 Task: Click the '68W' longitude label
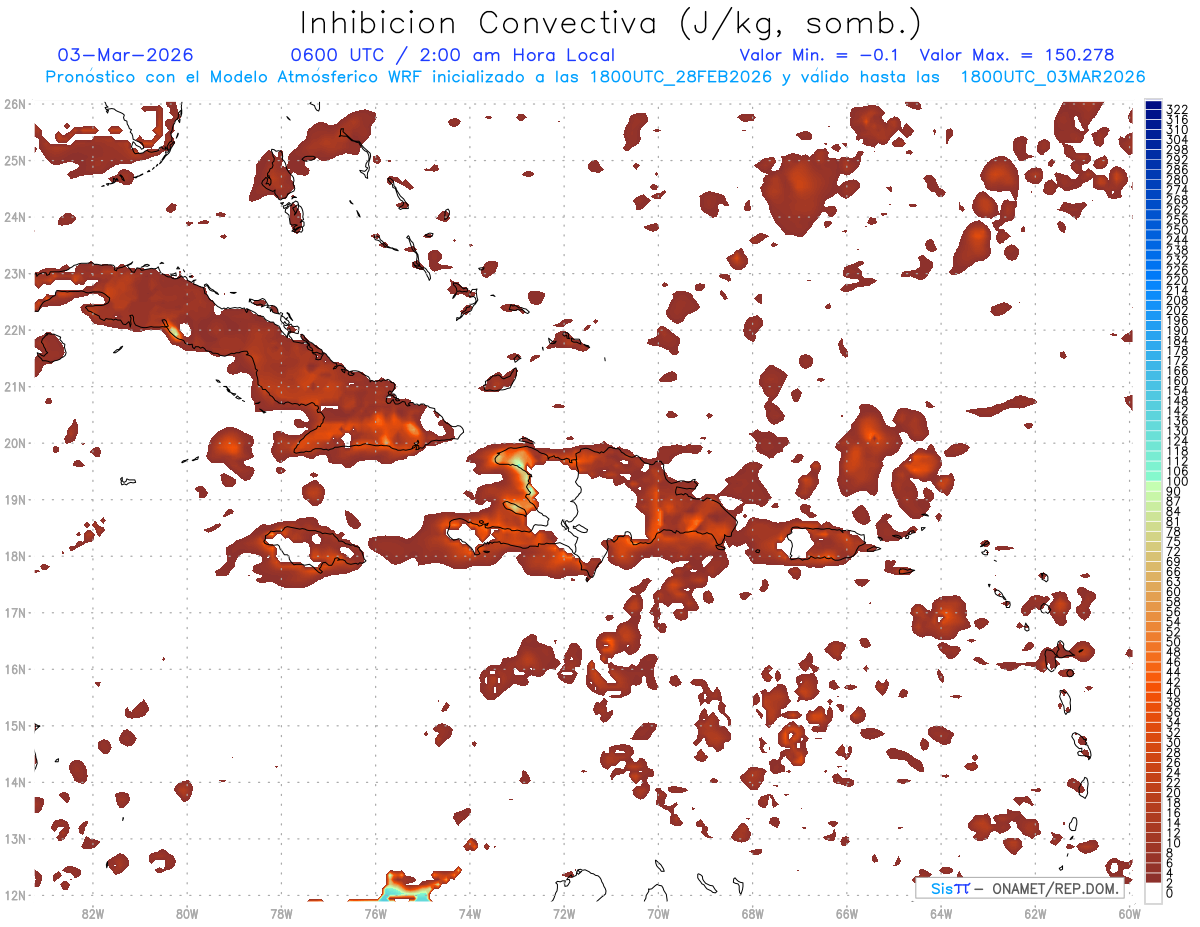(x=753, y=914)
